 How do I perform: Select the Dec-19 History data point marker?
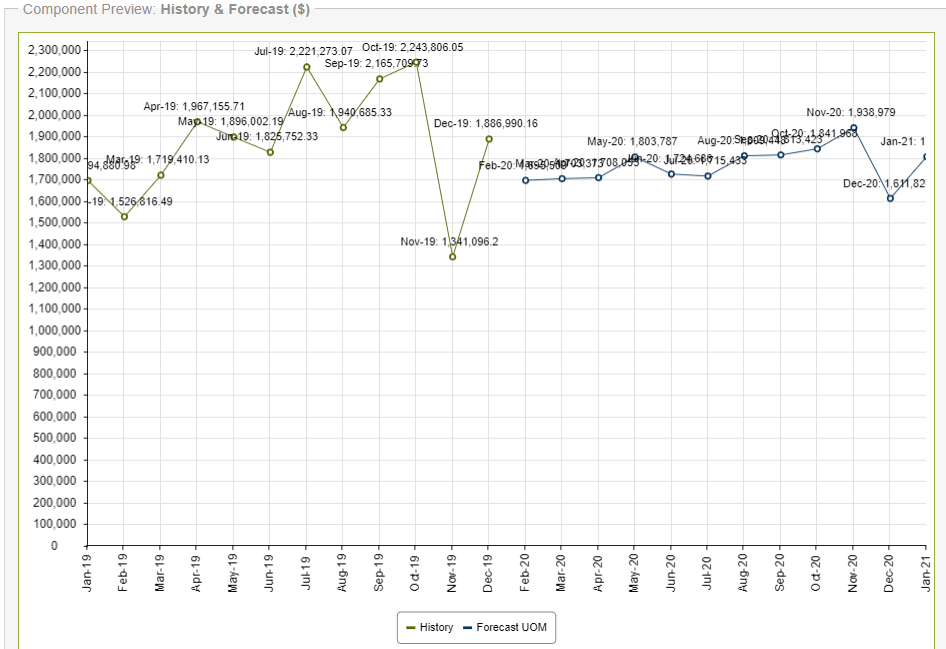[489, 139]
